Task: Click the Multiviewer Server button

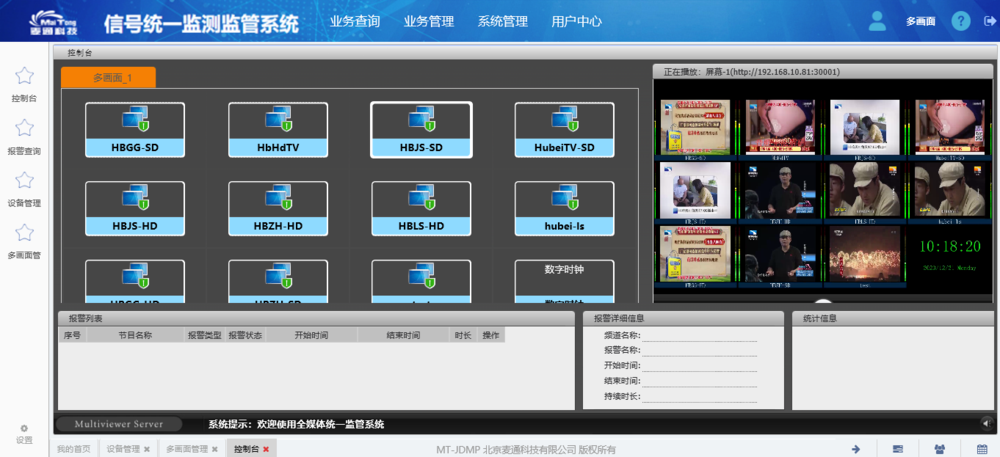Action: (x=118, y=424)
